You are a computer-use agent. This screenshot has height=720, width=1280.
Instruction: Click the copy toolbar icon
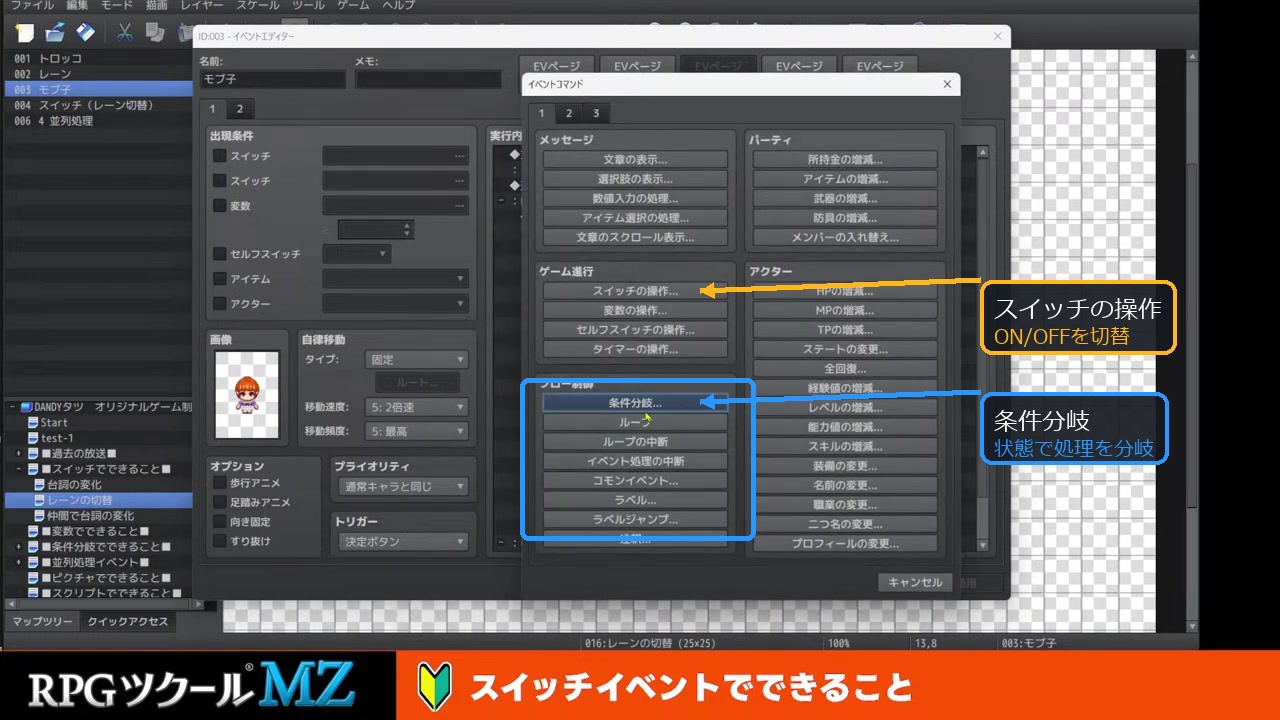coord(155,32)
